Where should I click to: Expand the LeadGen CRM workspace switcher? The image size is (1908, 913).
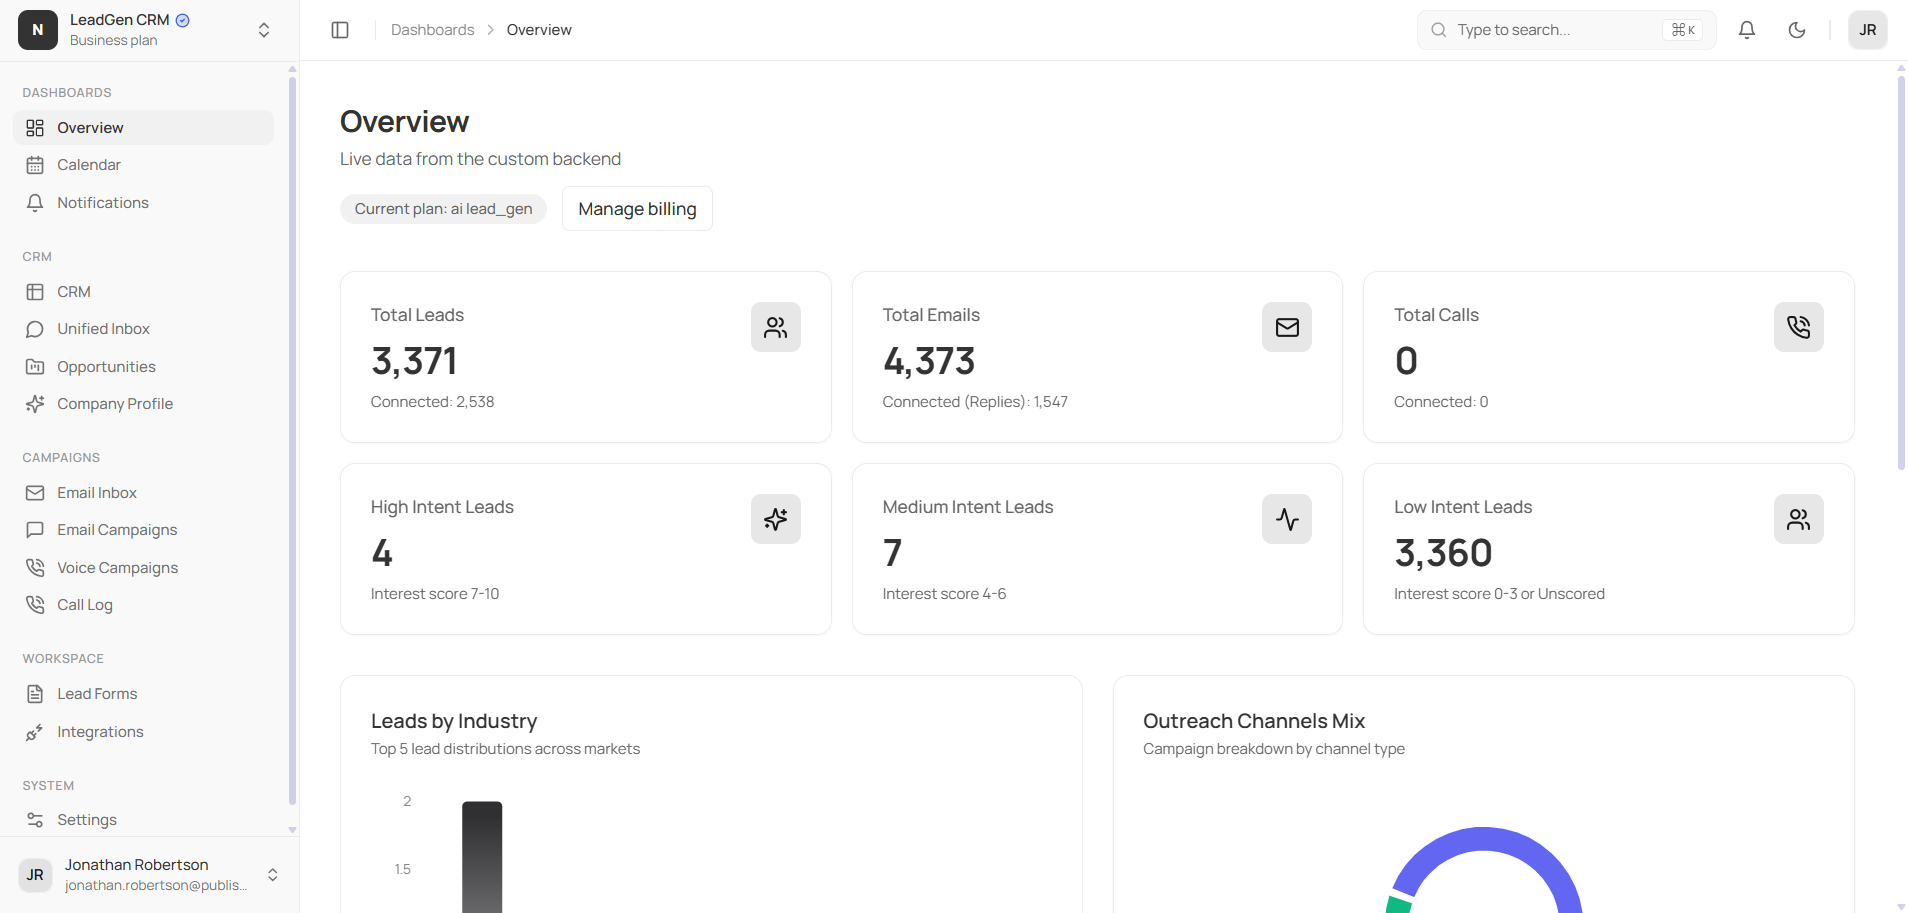tap(264, 30)
